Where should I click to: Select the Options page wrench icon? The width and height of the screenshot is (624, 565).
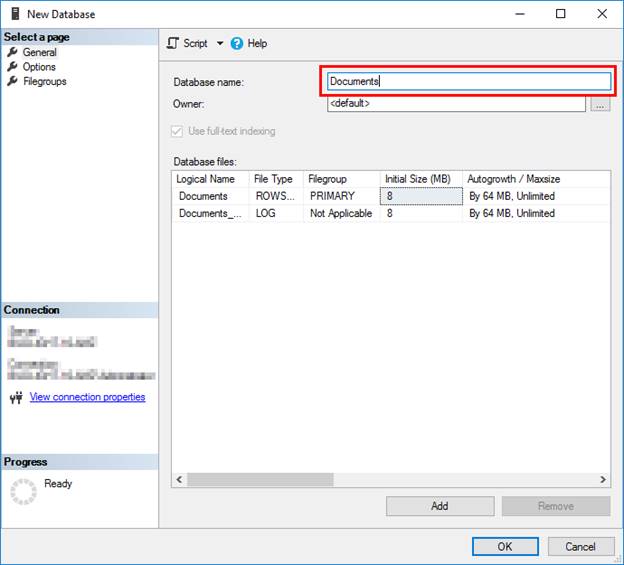click(12, 66)
